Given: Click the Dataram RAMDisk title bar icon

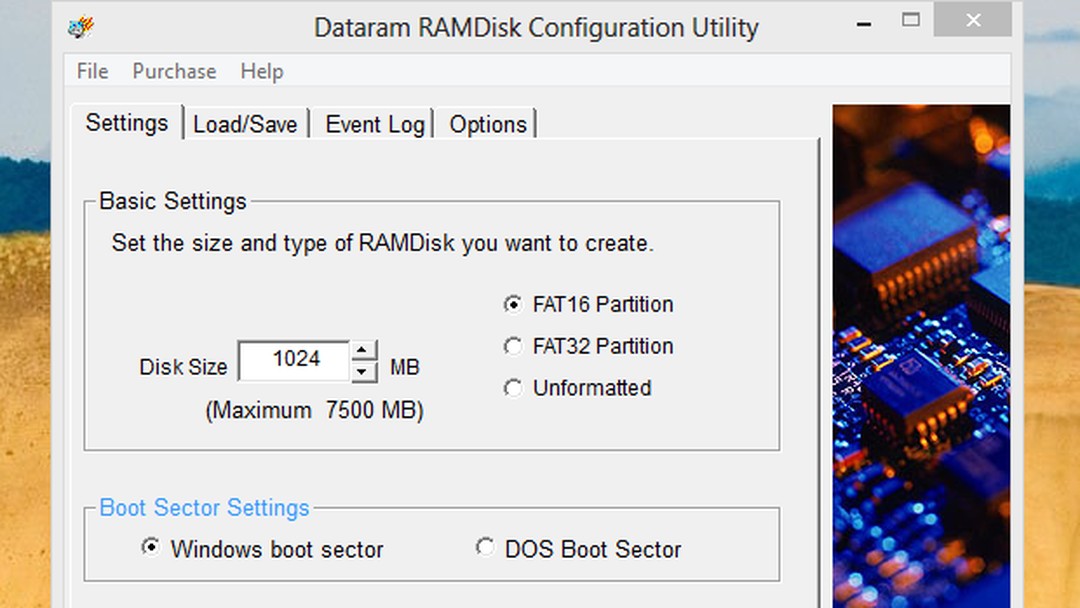Looking at the screenshot, I should pyautogui.click(x=82, y=25).
